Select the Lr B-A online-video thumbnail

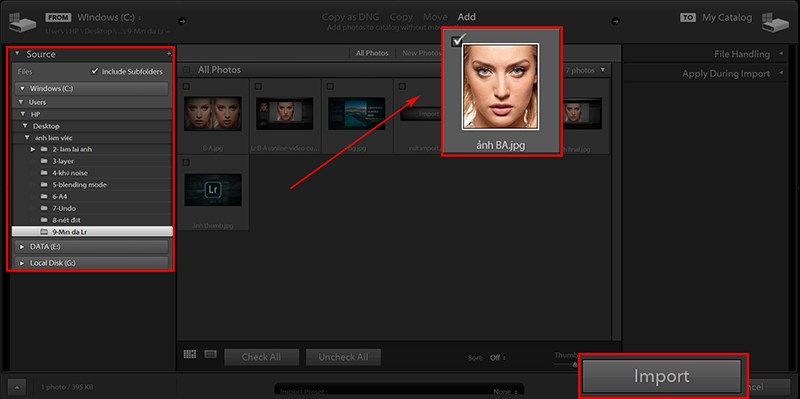285,114
